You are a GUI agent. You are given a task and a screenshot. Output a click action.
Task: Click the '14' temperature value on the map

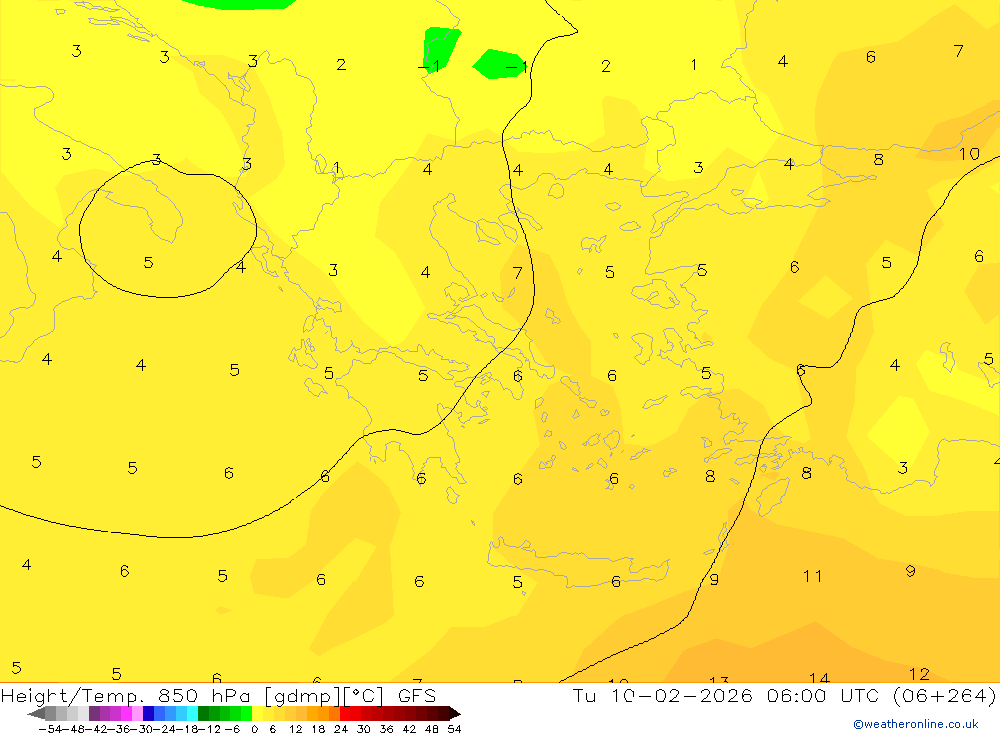pyautogui.click(x=819, y=678)
